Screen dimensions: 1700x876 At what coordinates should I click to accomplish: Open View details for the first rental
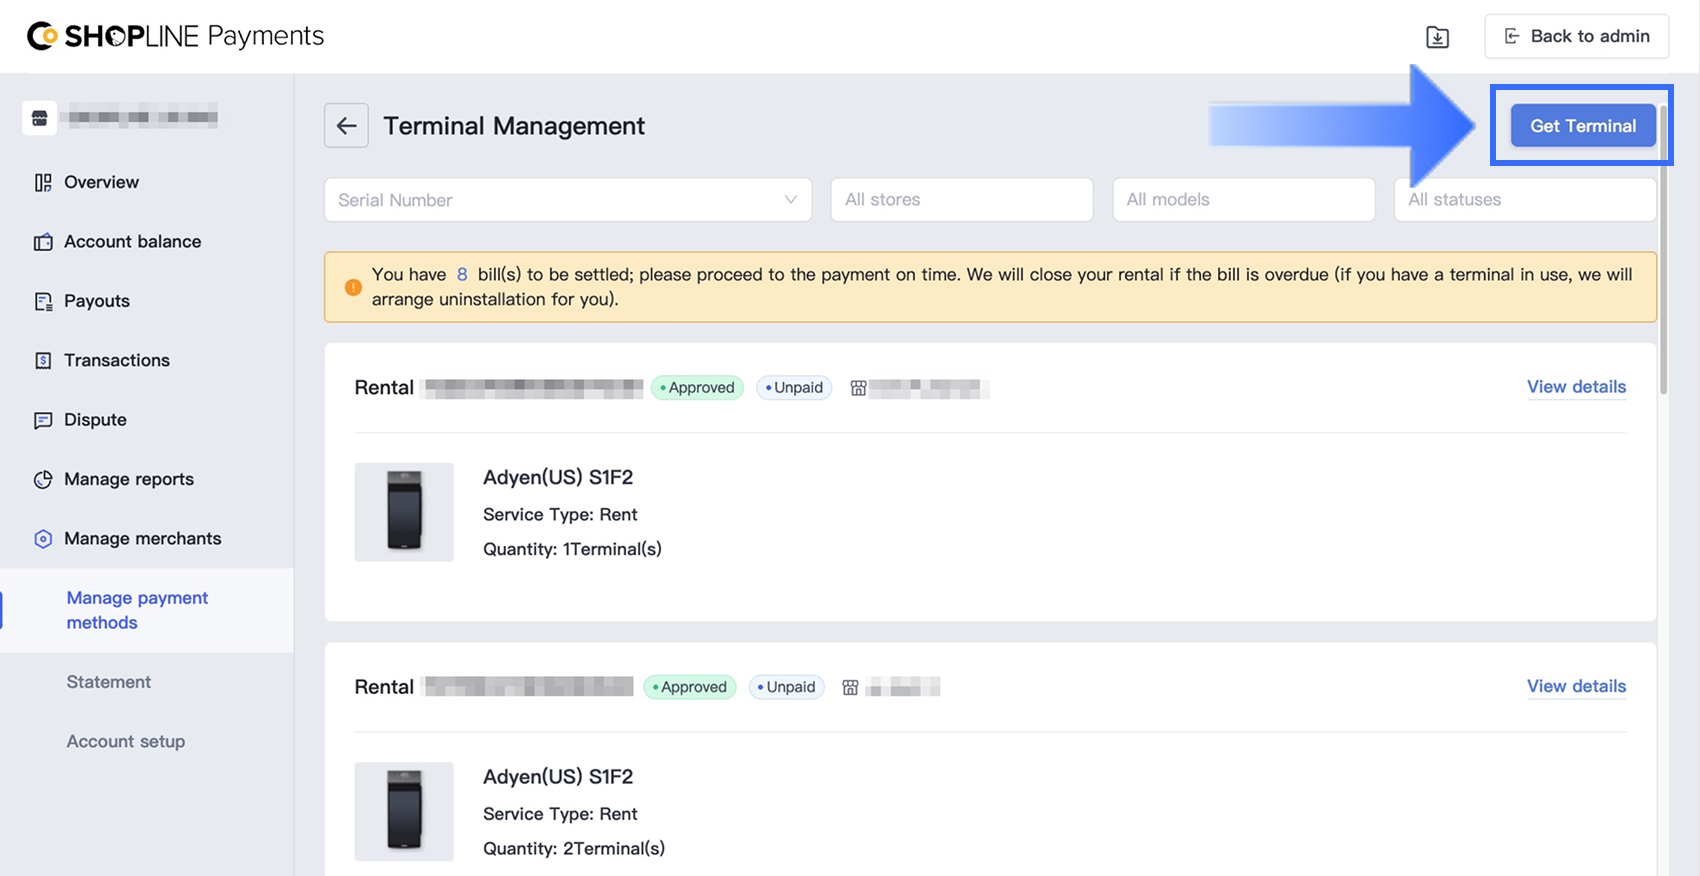(1576, 387)
